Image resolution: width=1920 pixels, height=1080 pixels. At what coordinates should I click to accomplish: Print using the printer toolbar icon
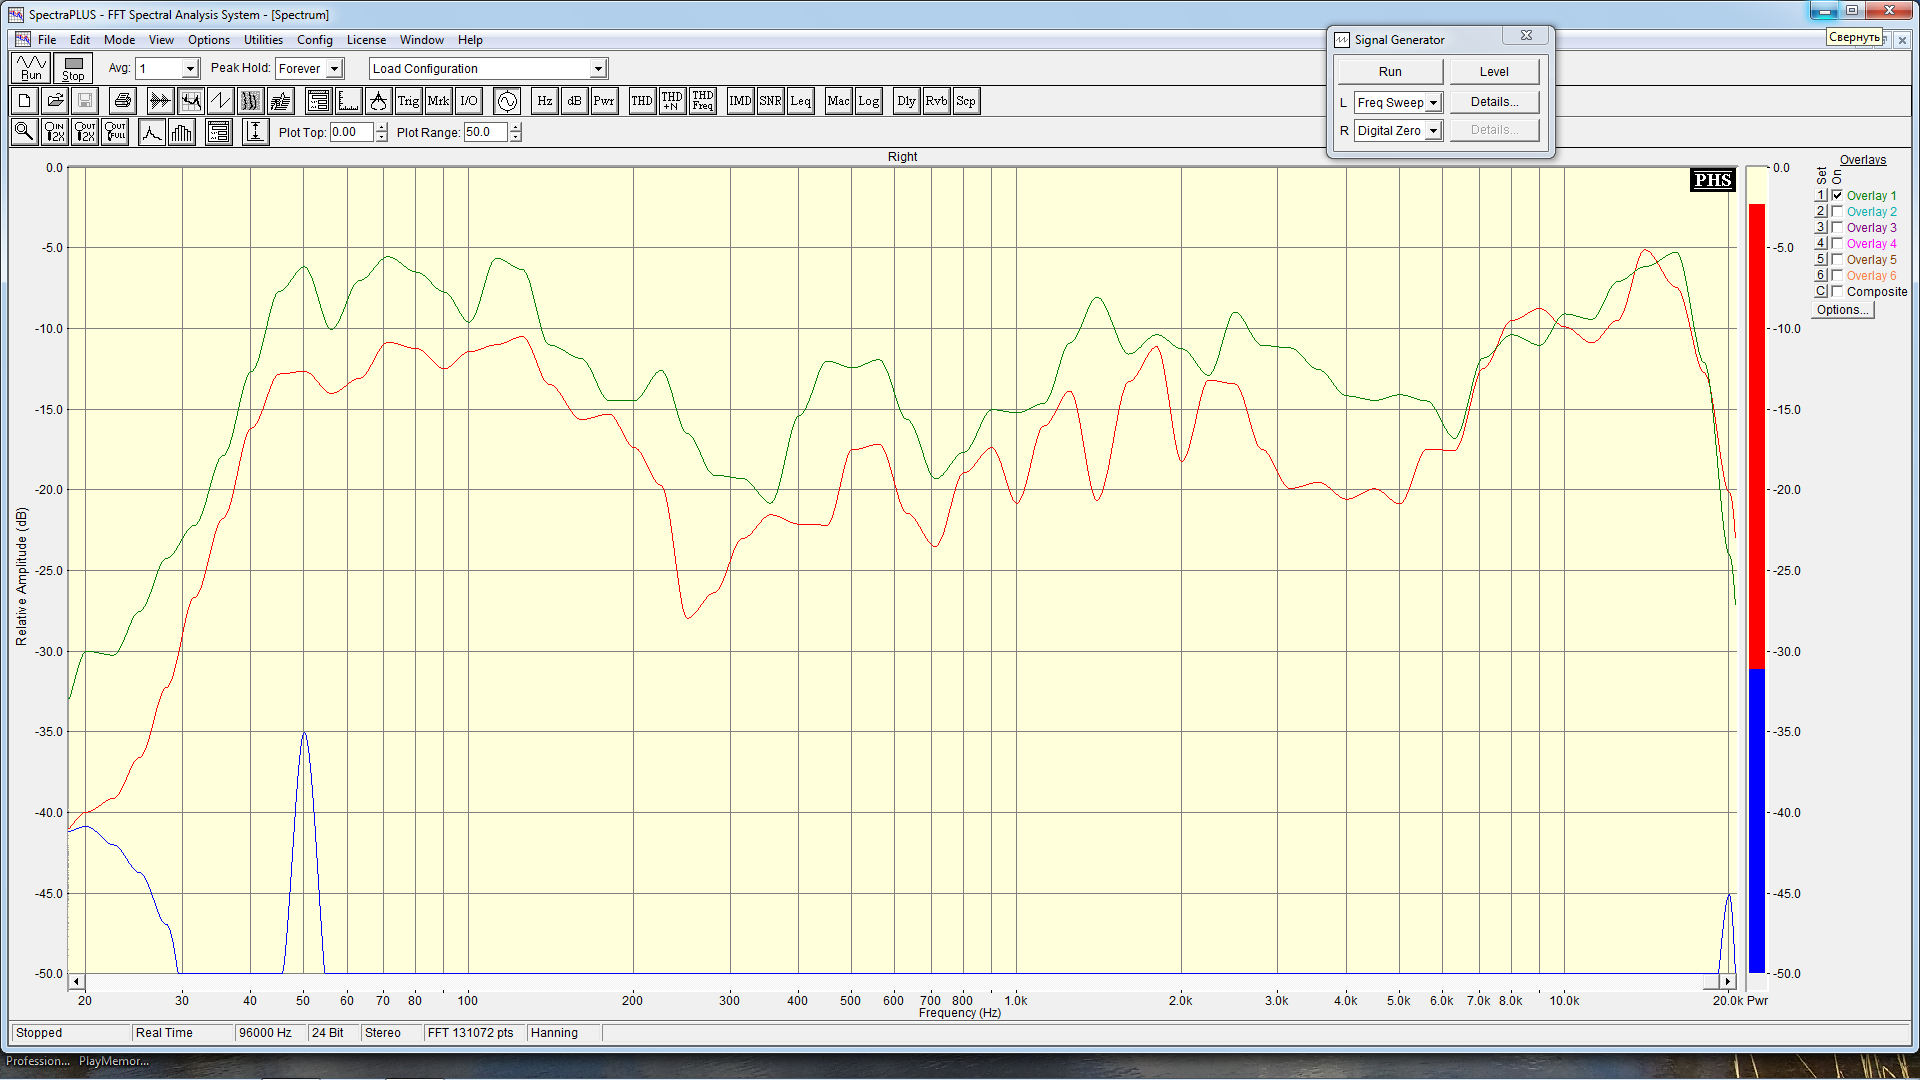pyautogui.click(x=123, y=101)
